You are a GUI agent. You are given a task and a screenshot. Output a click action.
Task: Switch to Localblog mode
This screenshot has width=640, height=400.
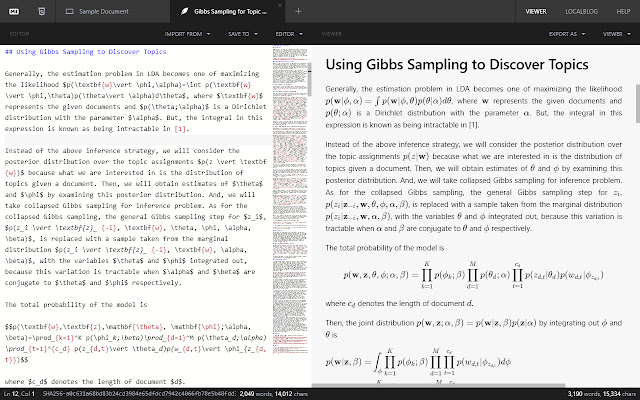coord(577,9)
